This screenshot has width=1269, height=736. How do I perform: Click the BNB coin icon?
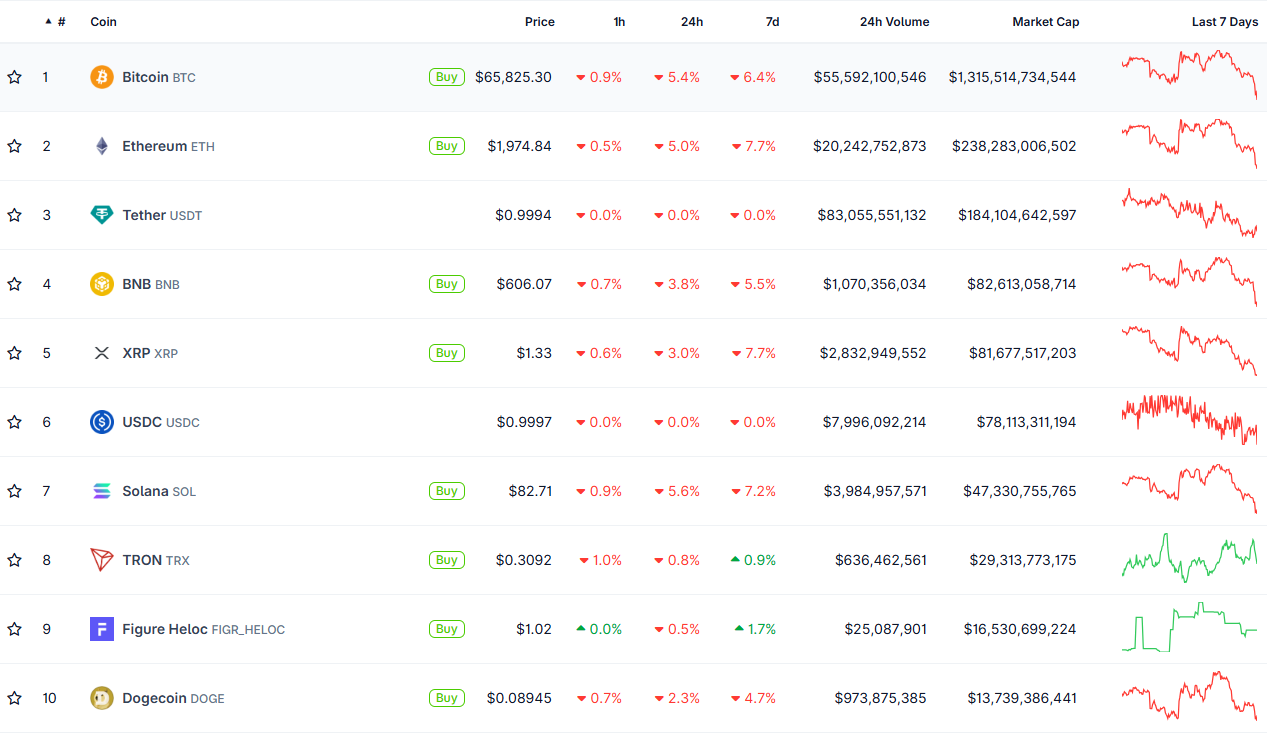click(x=102, y=284)
